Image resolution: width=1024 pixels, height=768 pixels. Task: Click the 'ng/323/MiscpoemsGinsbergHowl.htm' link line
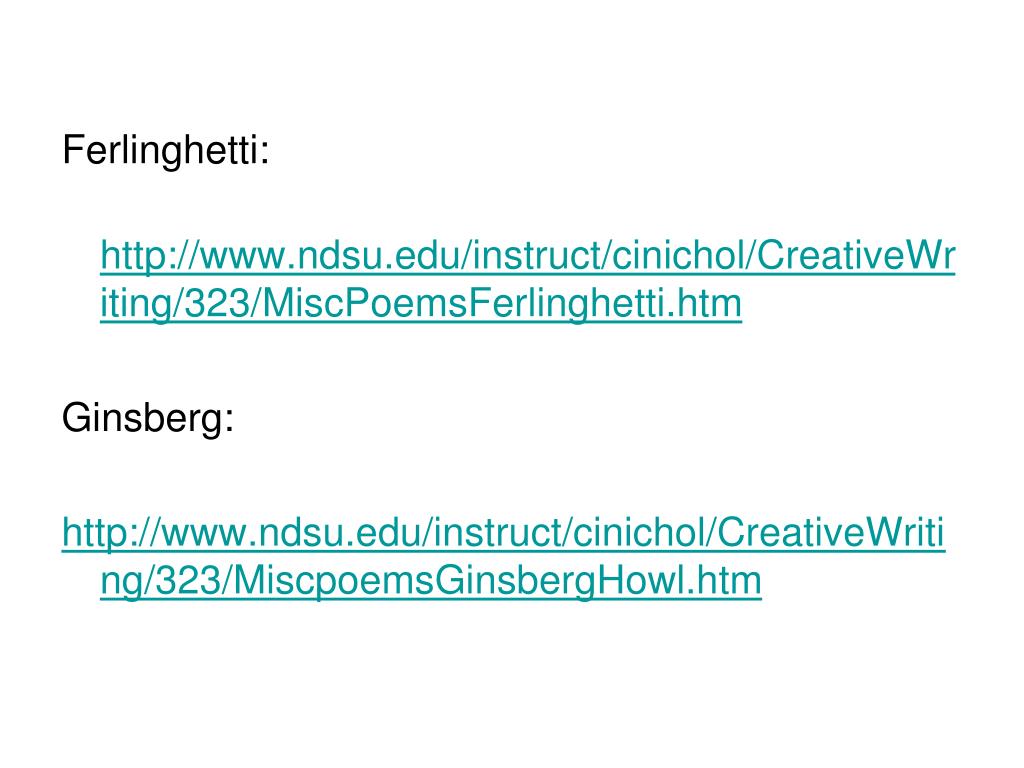(x=431, y=582)
